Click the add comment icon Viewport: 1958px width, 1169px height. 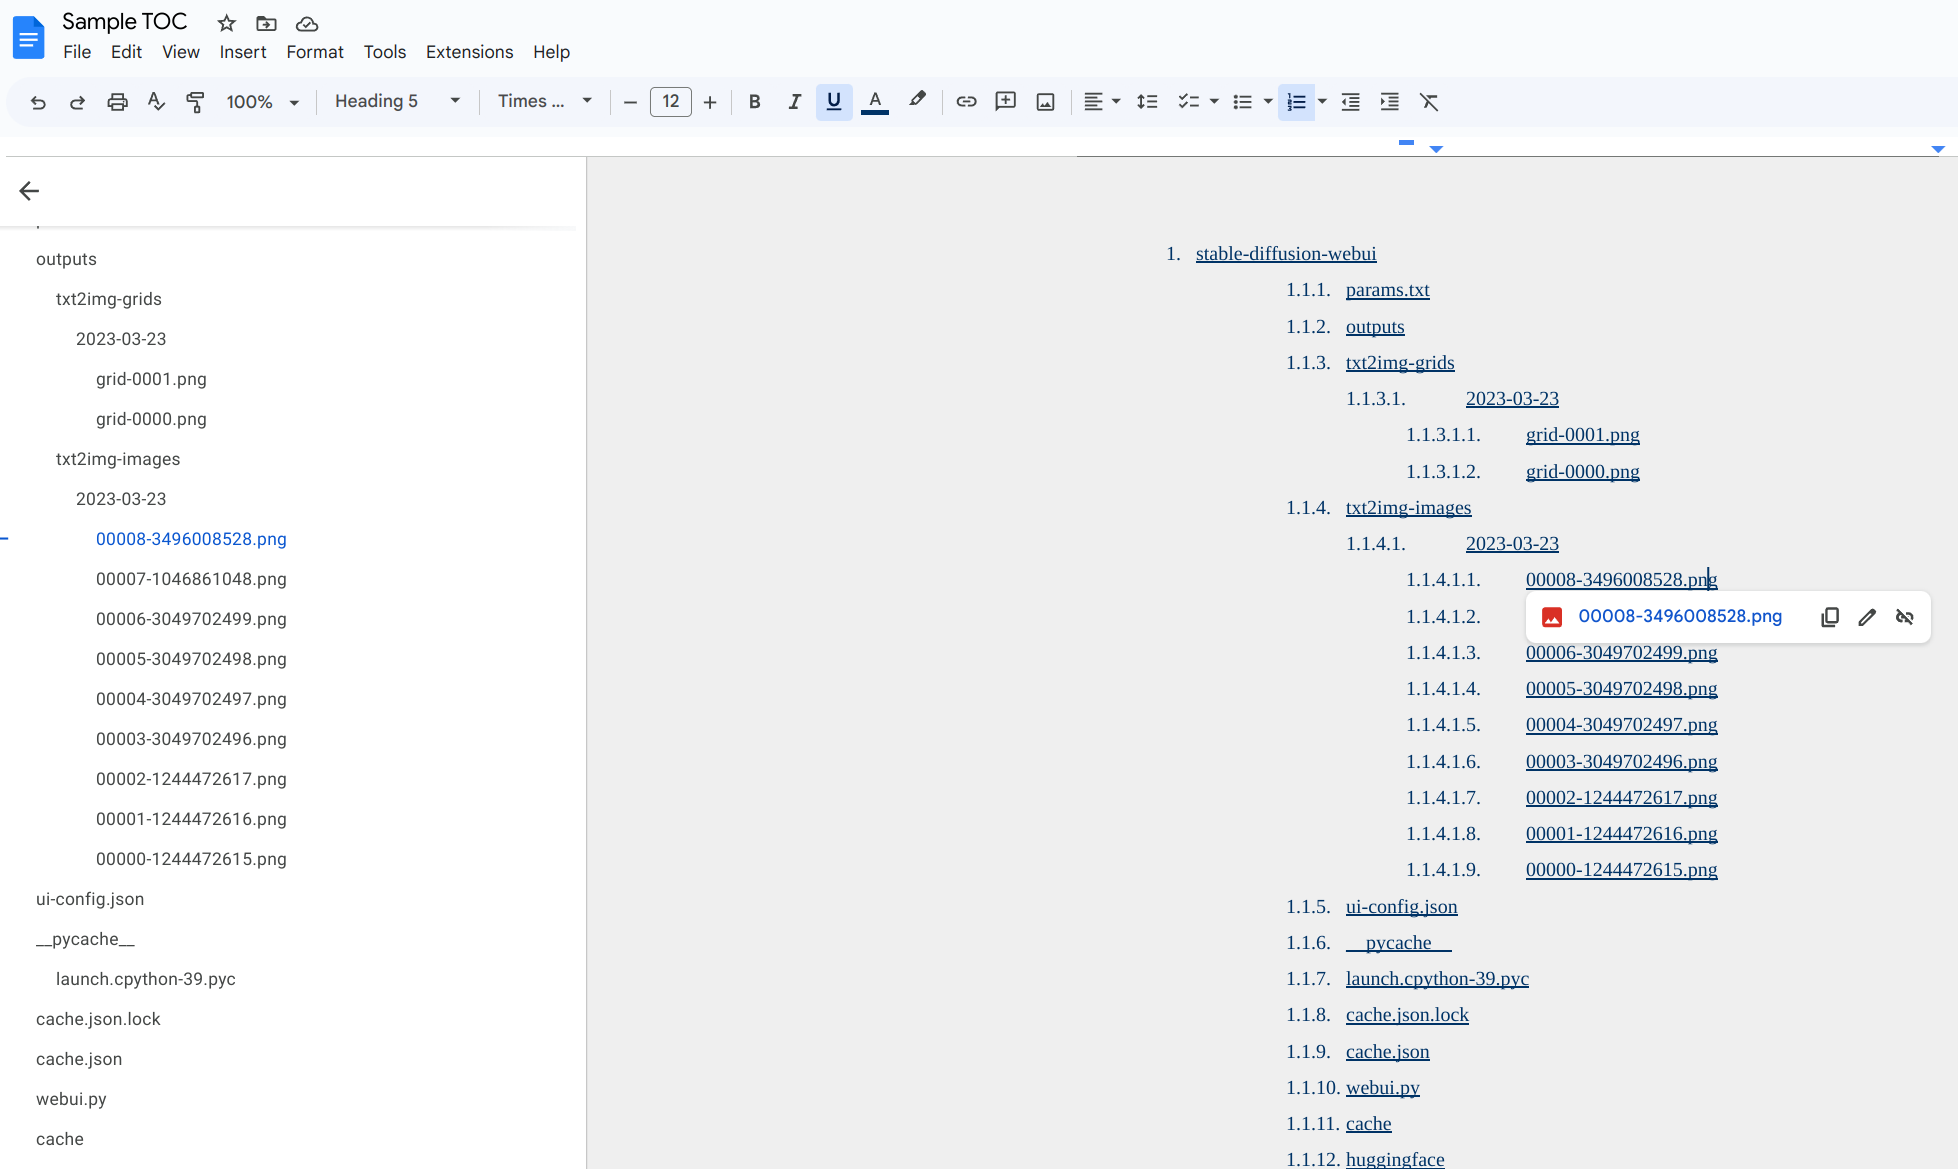click(1005, 102)
